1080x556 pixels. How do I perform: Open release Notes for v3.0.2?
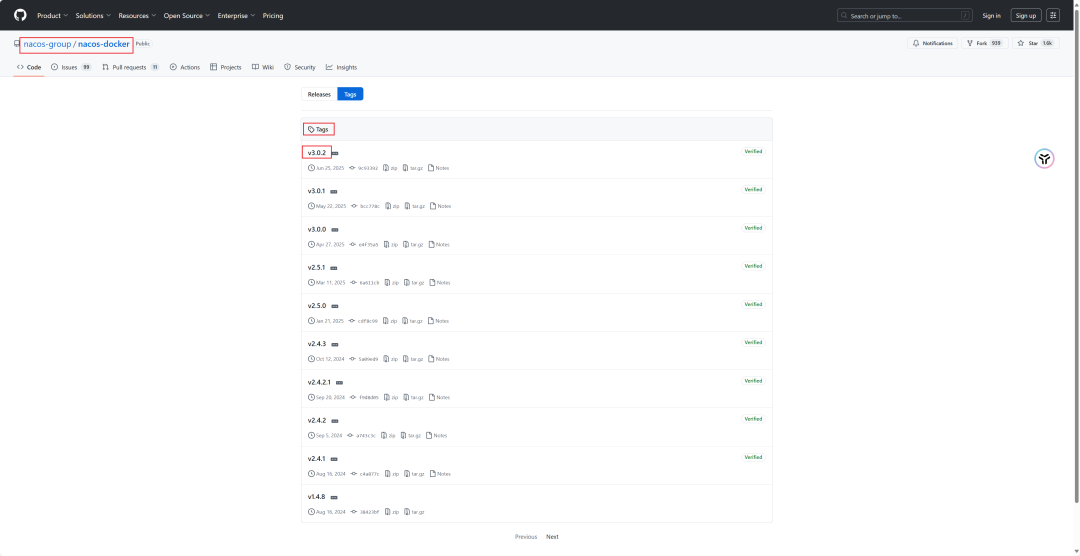click(439, 168)
